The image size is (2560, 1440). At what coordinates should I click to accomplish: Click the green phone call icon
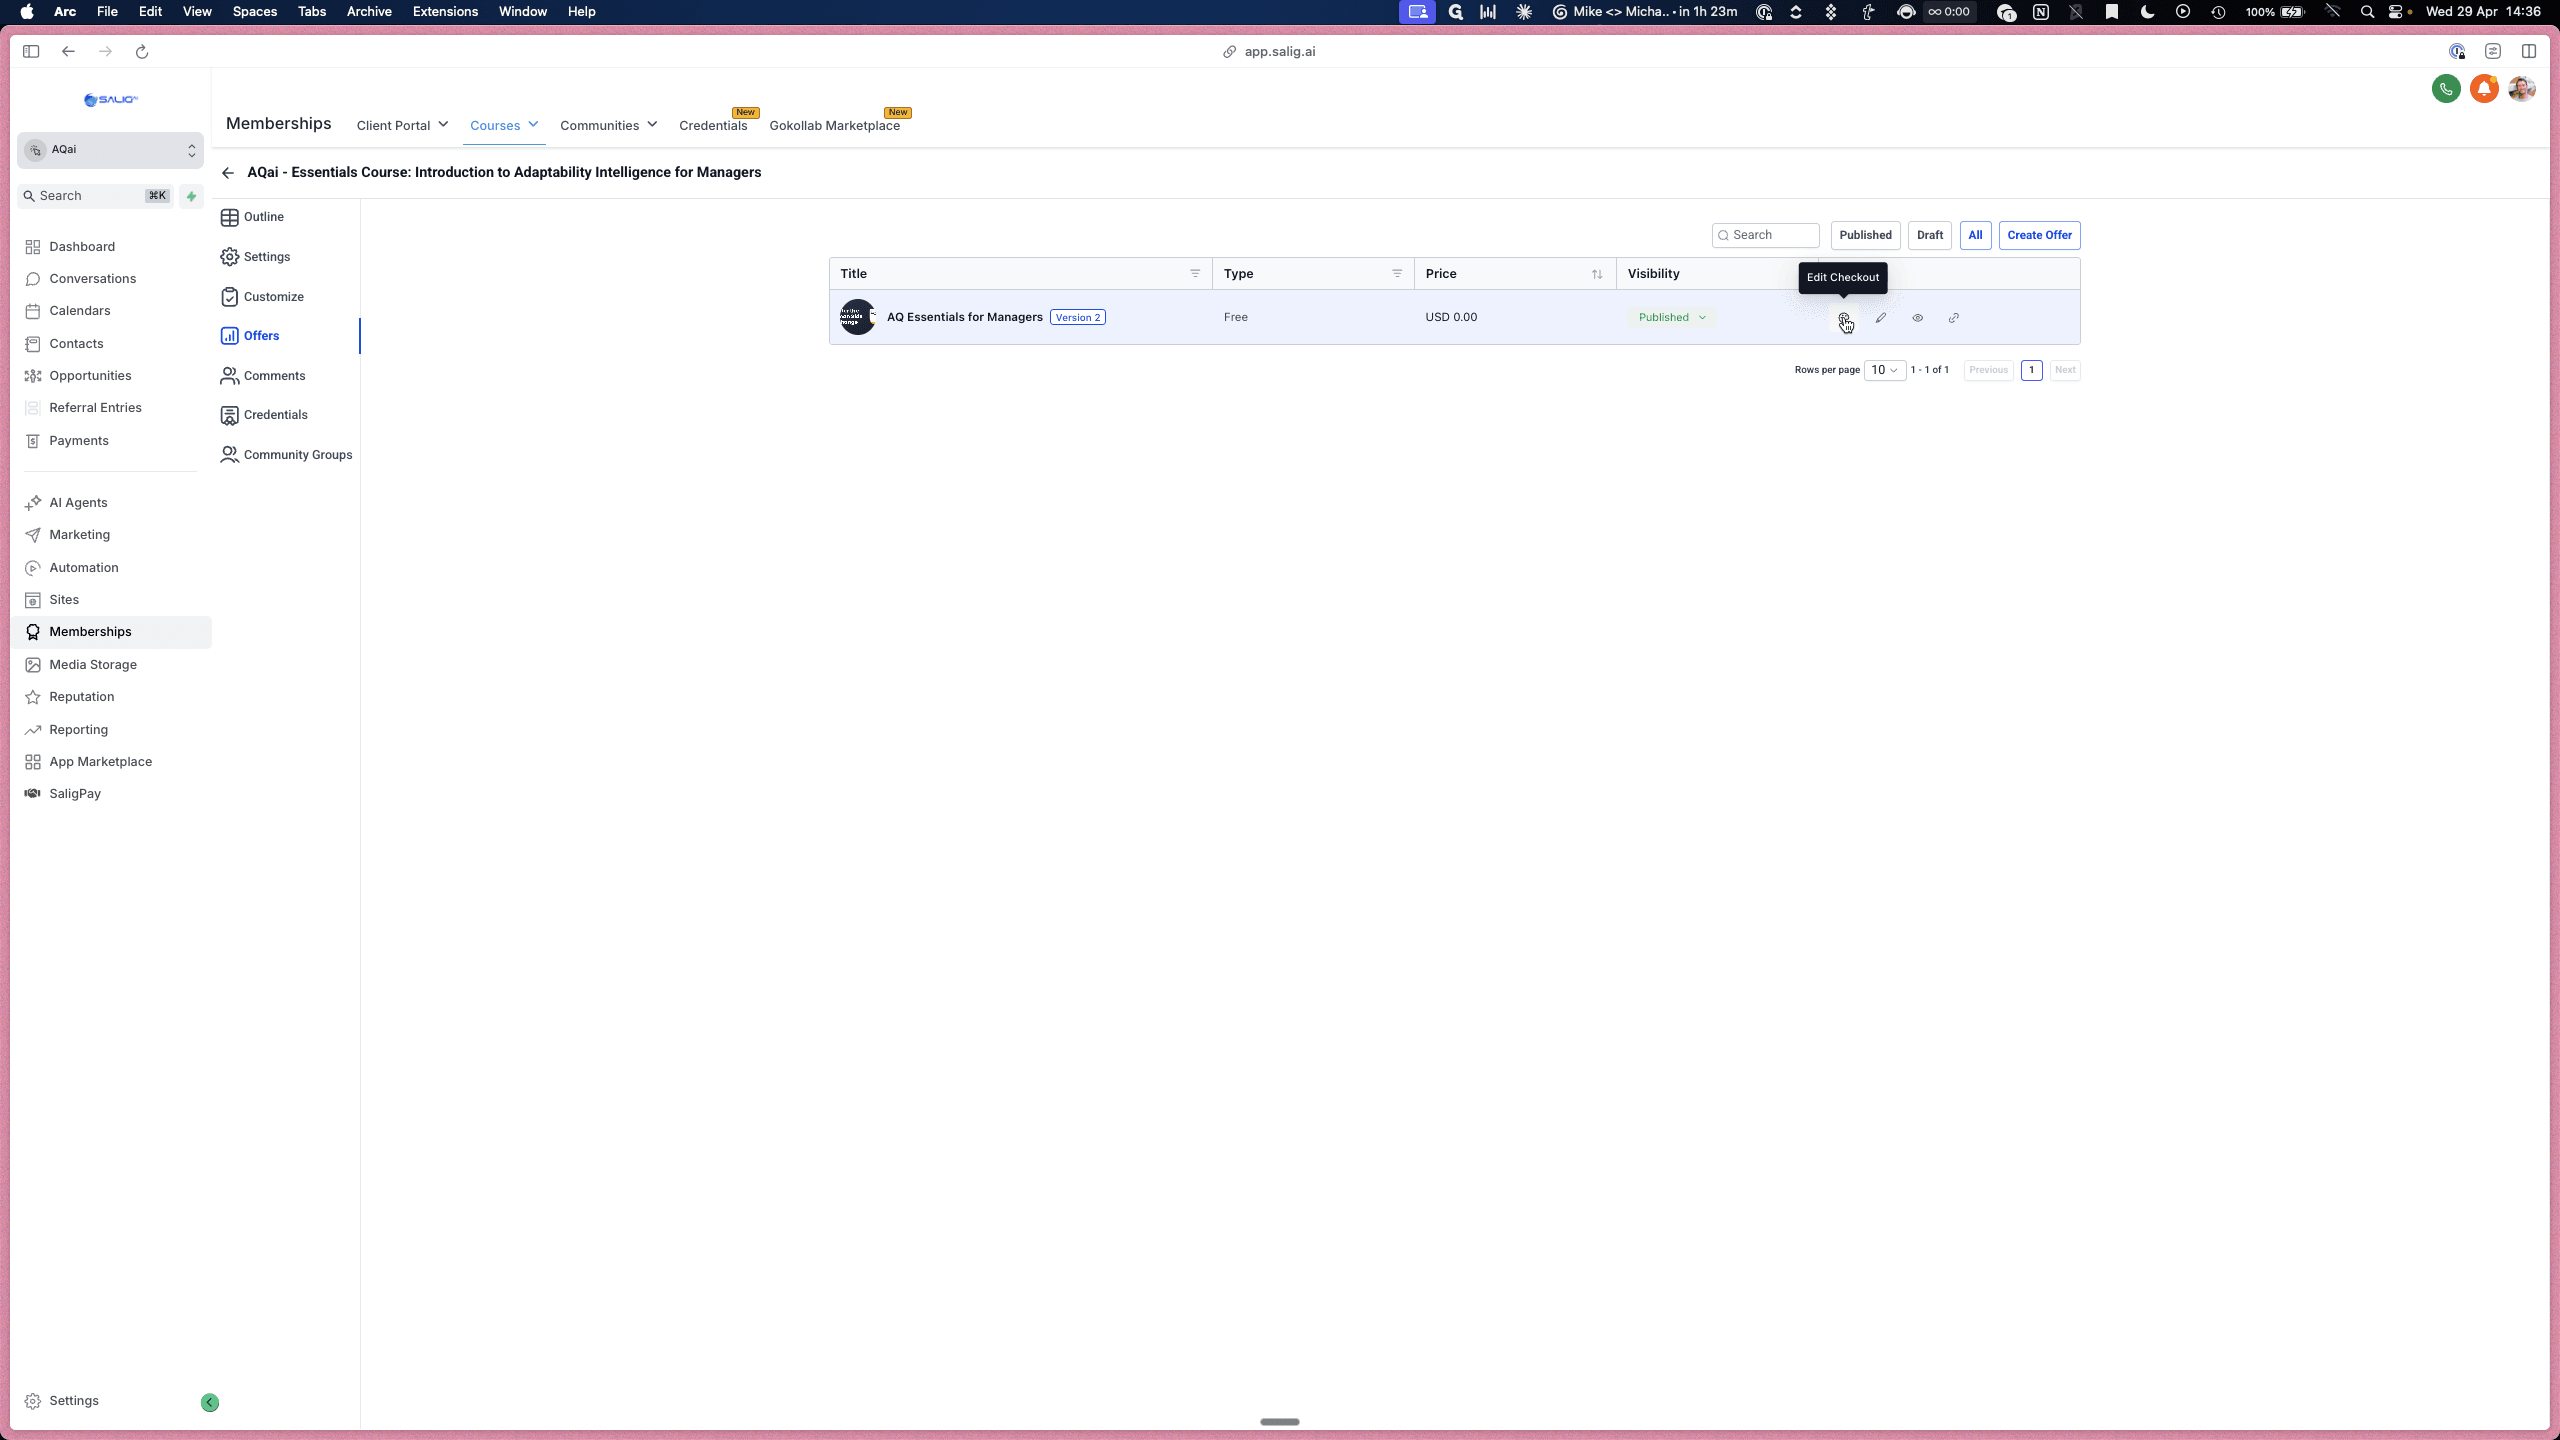pyautogui.click(x=2446, y=89)
